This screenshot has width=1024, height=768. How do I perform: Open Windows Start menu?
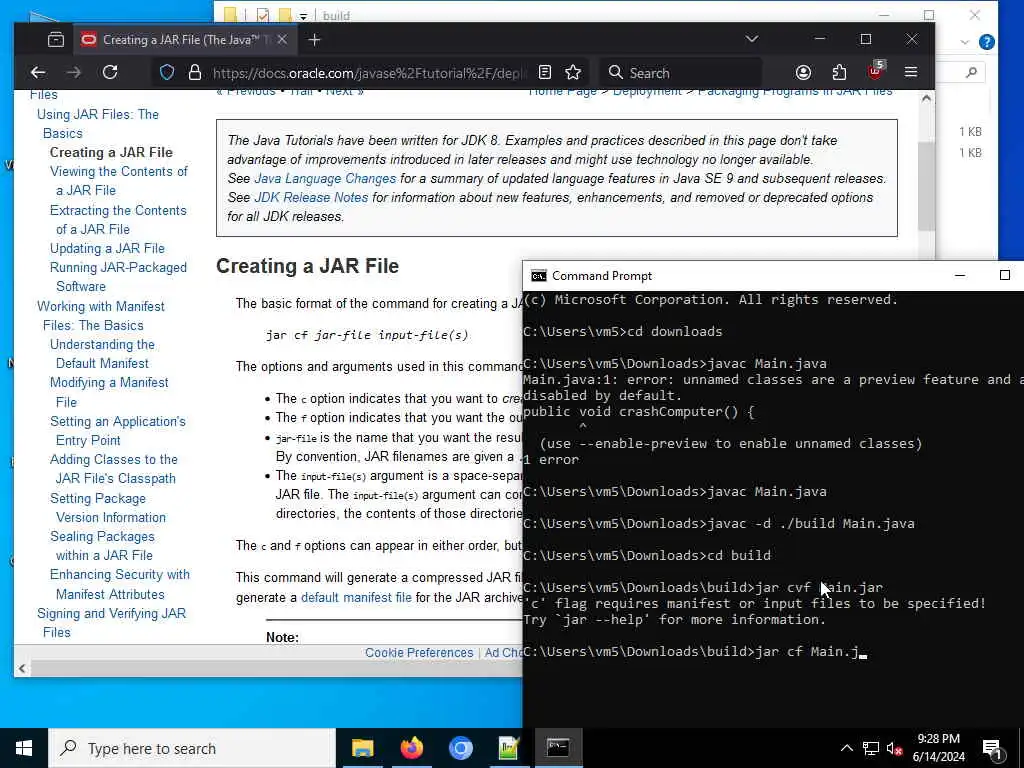(x=24, y=748)
